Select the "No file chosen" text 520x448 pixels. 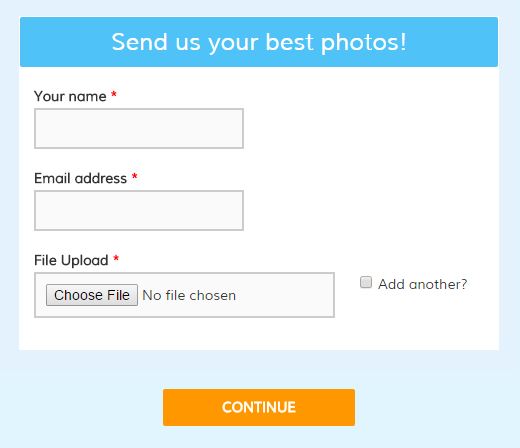coord(189,295)
